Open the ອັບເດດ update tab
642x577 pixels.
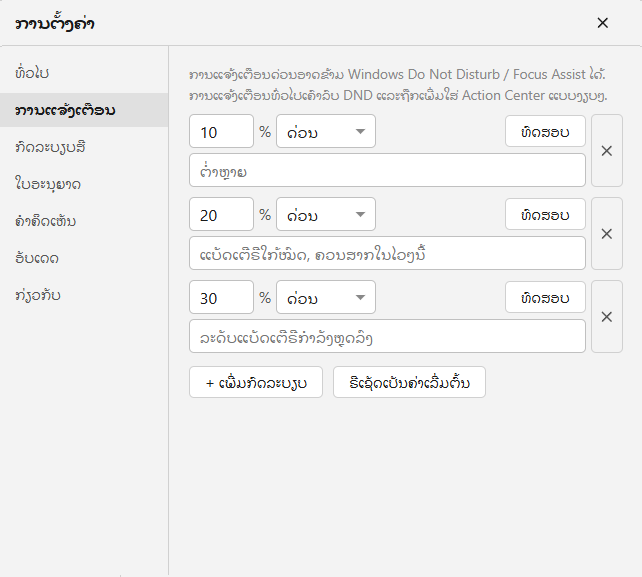tap(84, 258)
